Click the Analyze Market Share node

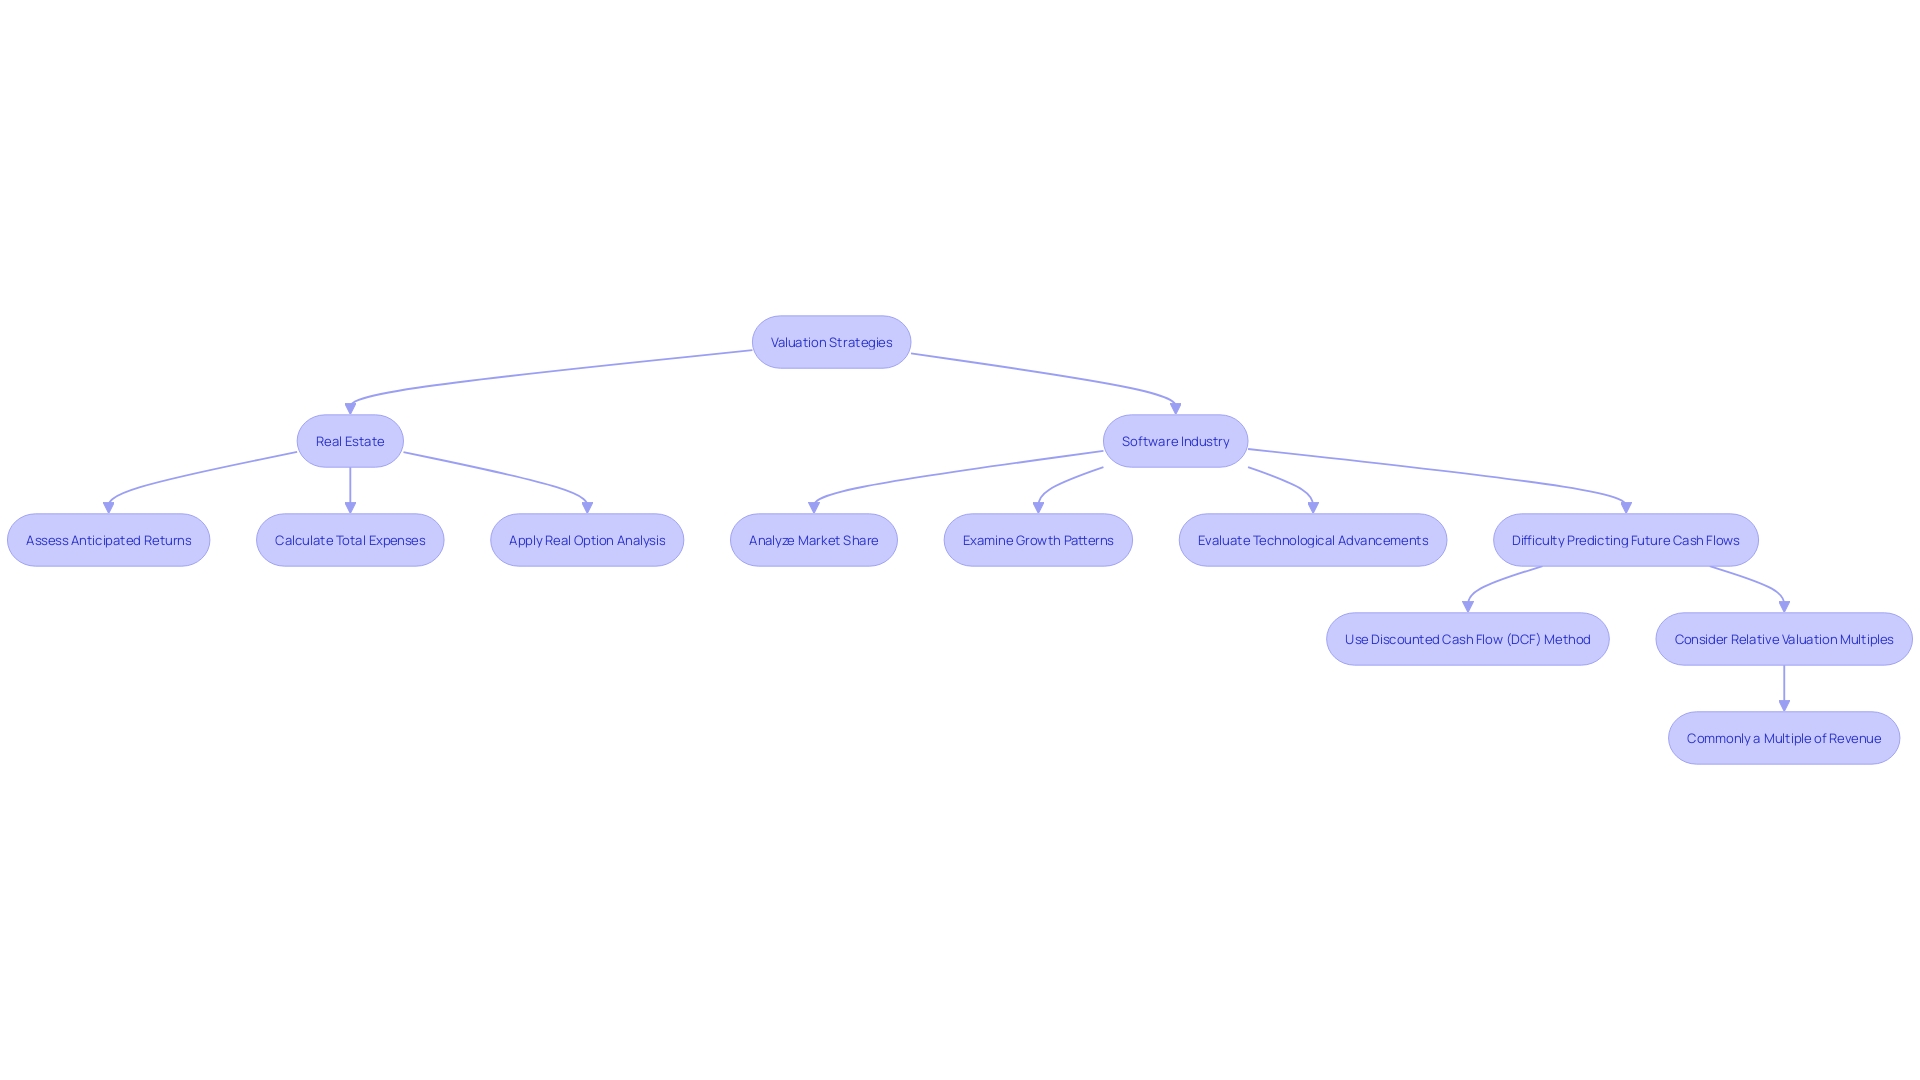(812, 539)
